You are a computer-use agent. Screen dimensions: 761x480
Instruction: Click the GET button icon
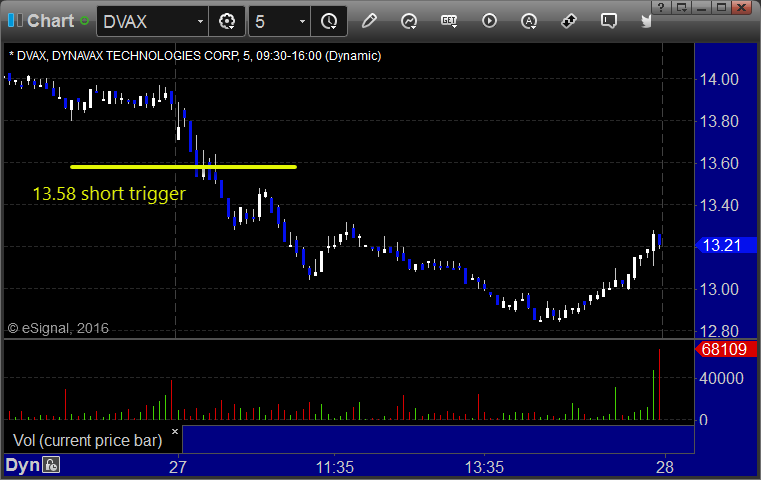449,21
